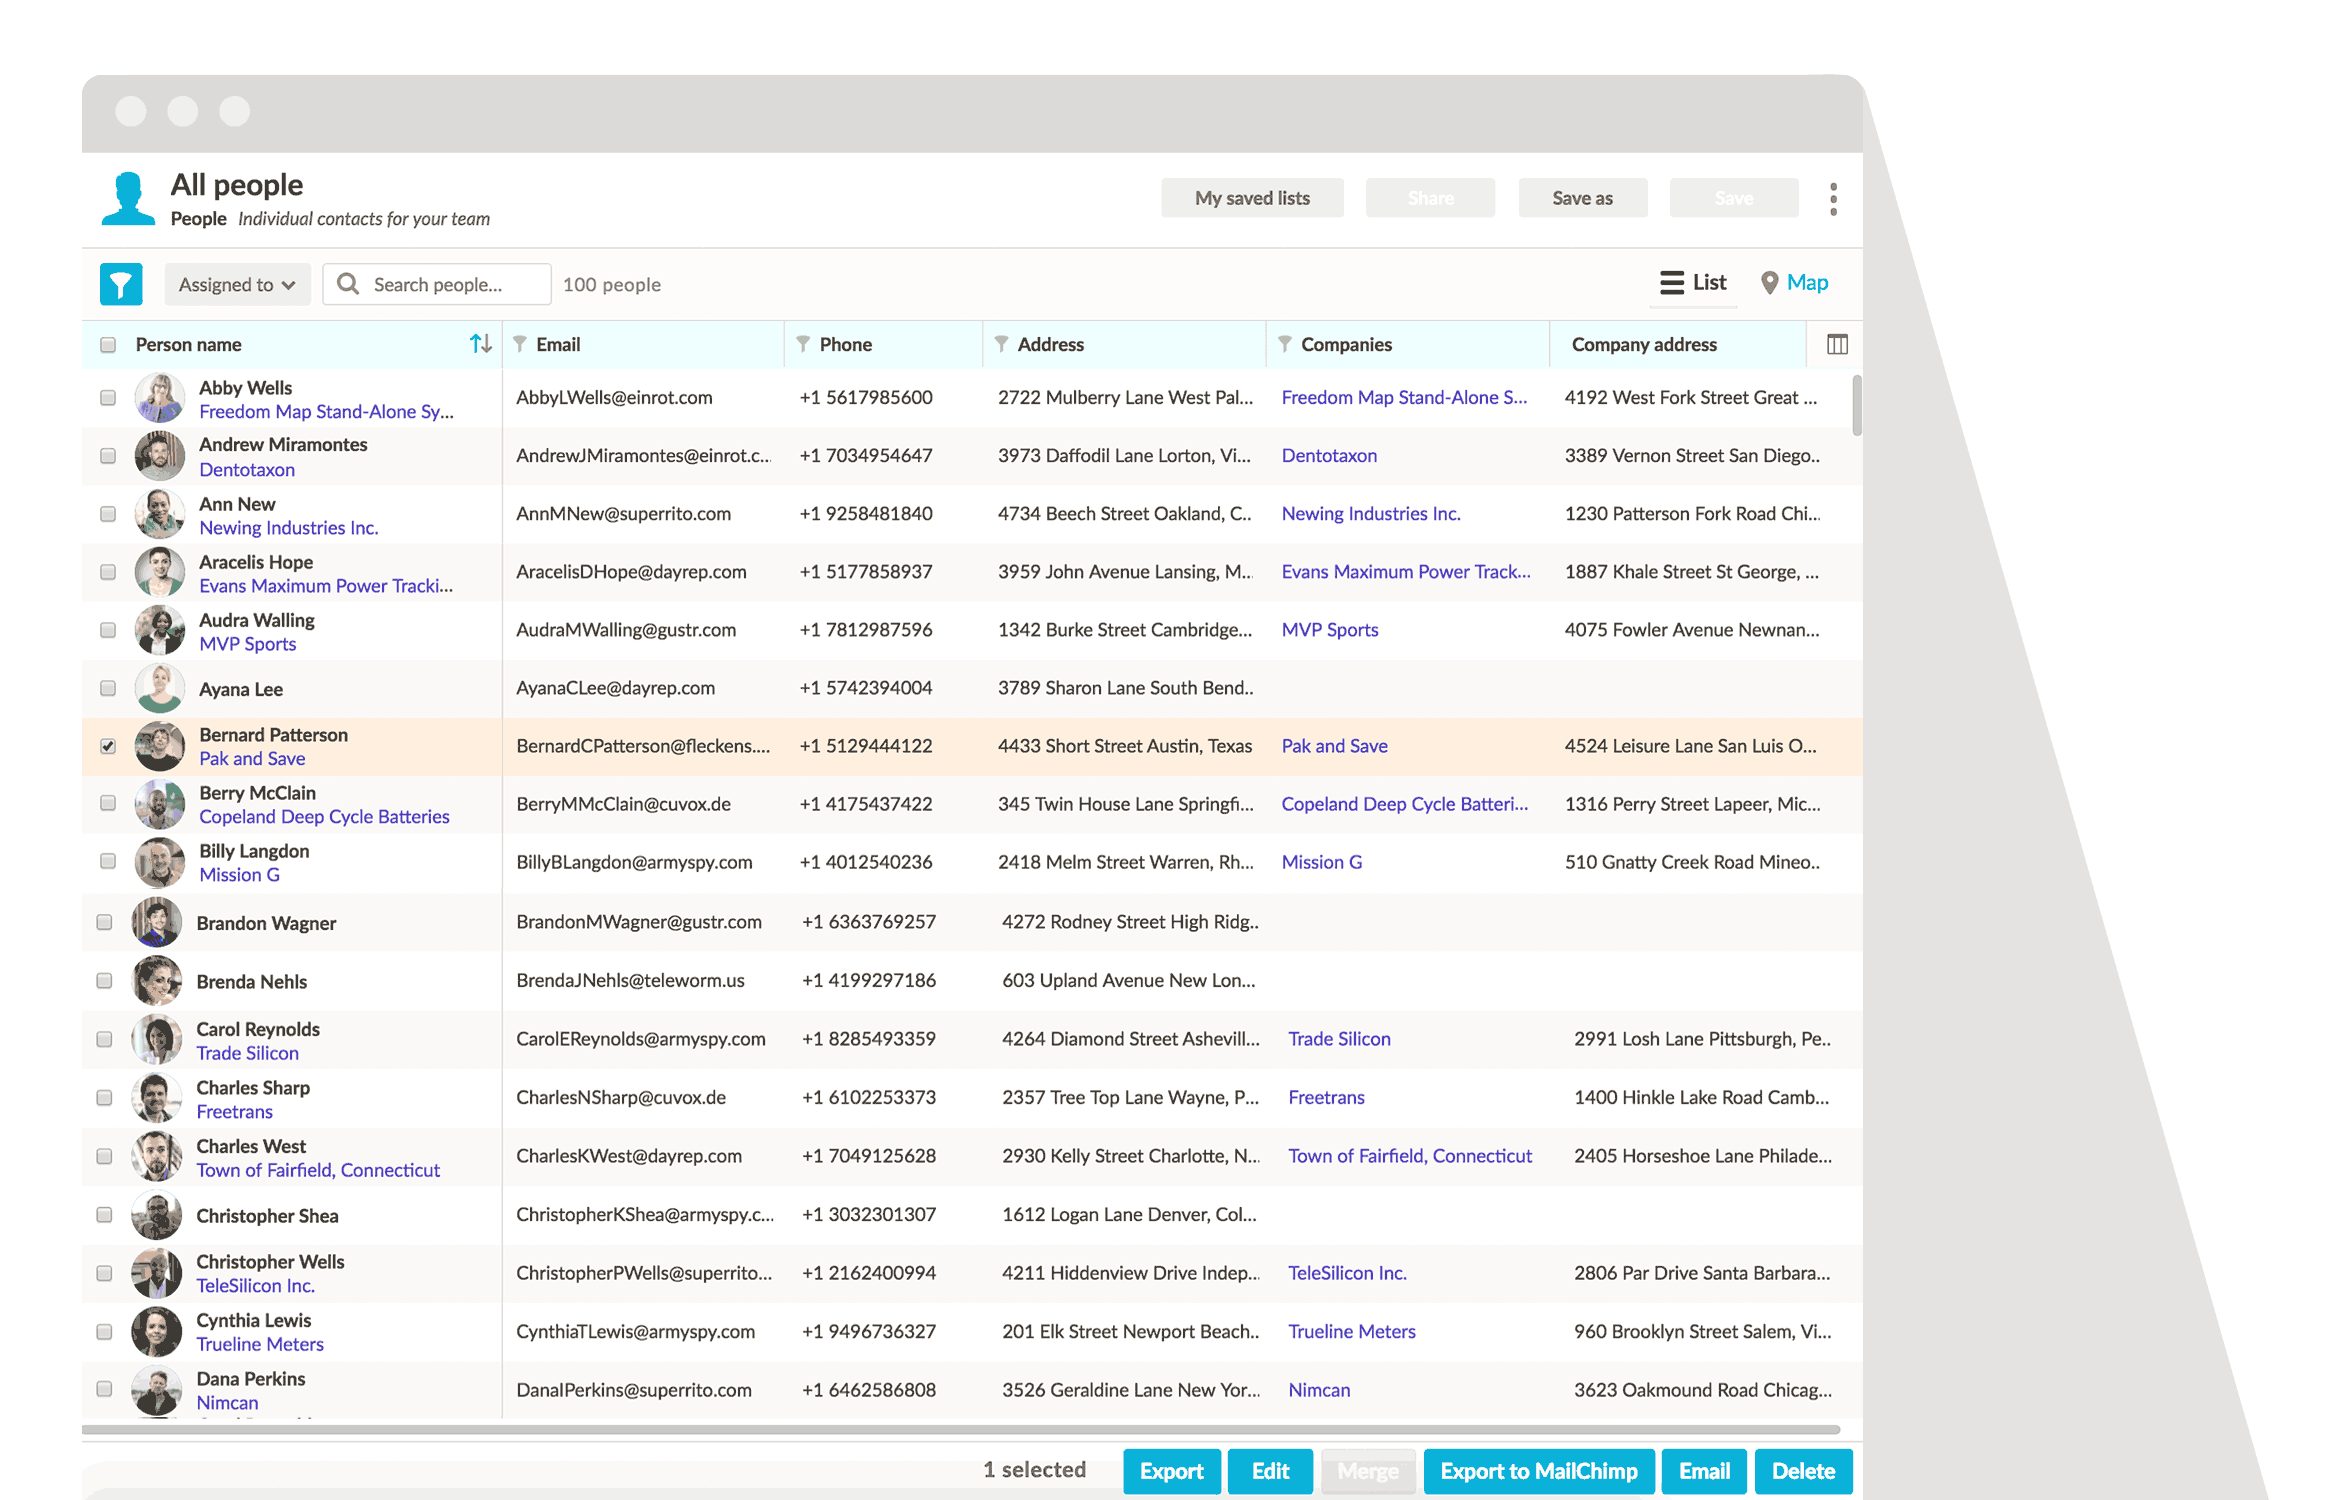2346x1500 pixels.
Task: Open My saved lists
Action: coord(1252,198)
